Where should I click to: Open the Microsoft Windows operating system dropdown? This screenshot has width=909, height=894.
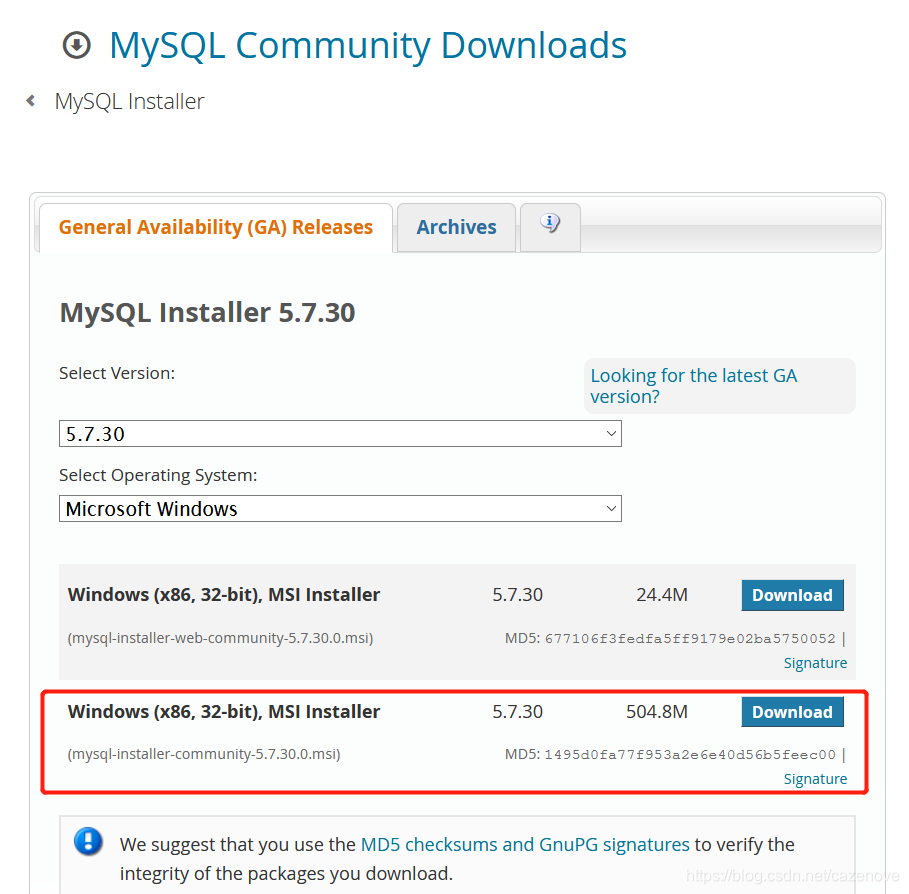(x=340, y=508)
